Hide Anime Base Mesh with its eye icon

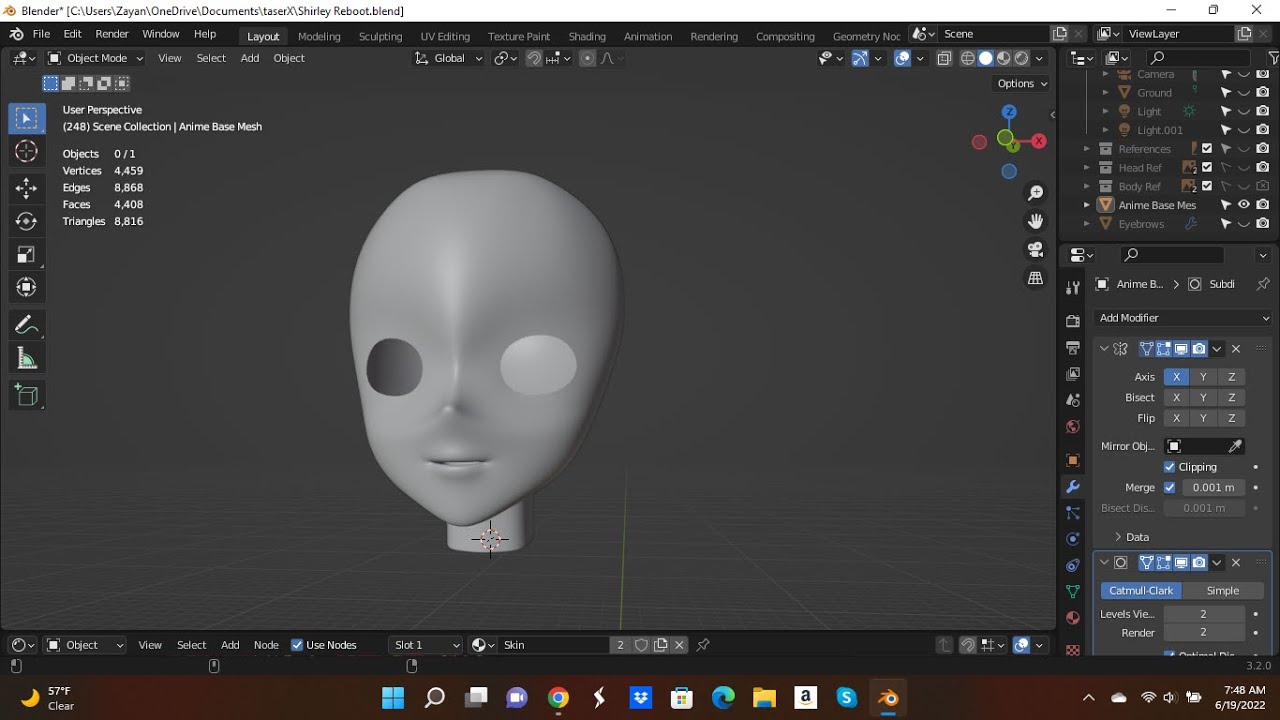[1244, 205]
